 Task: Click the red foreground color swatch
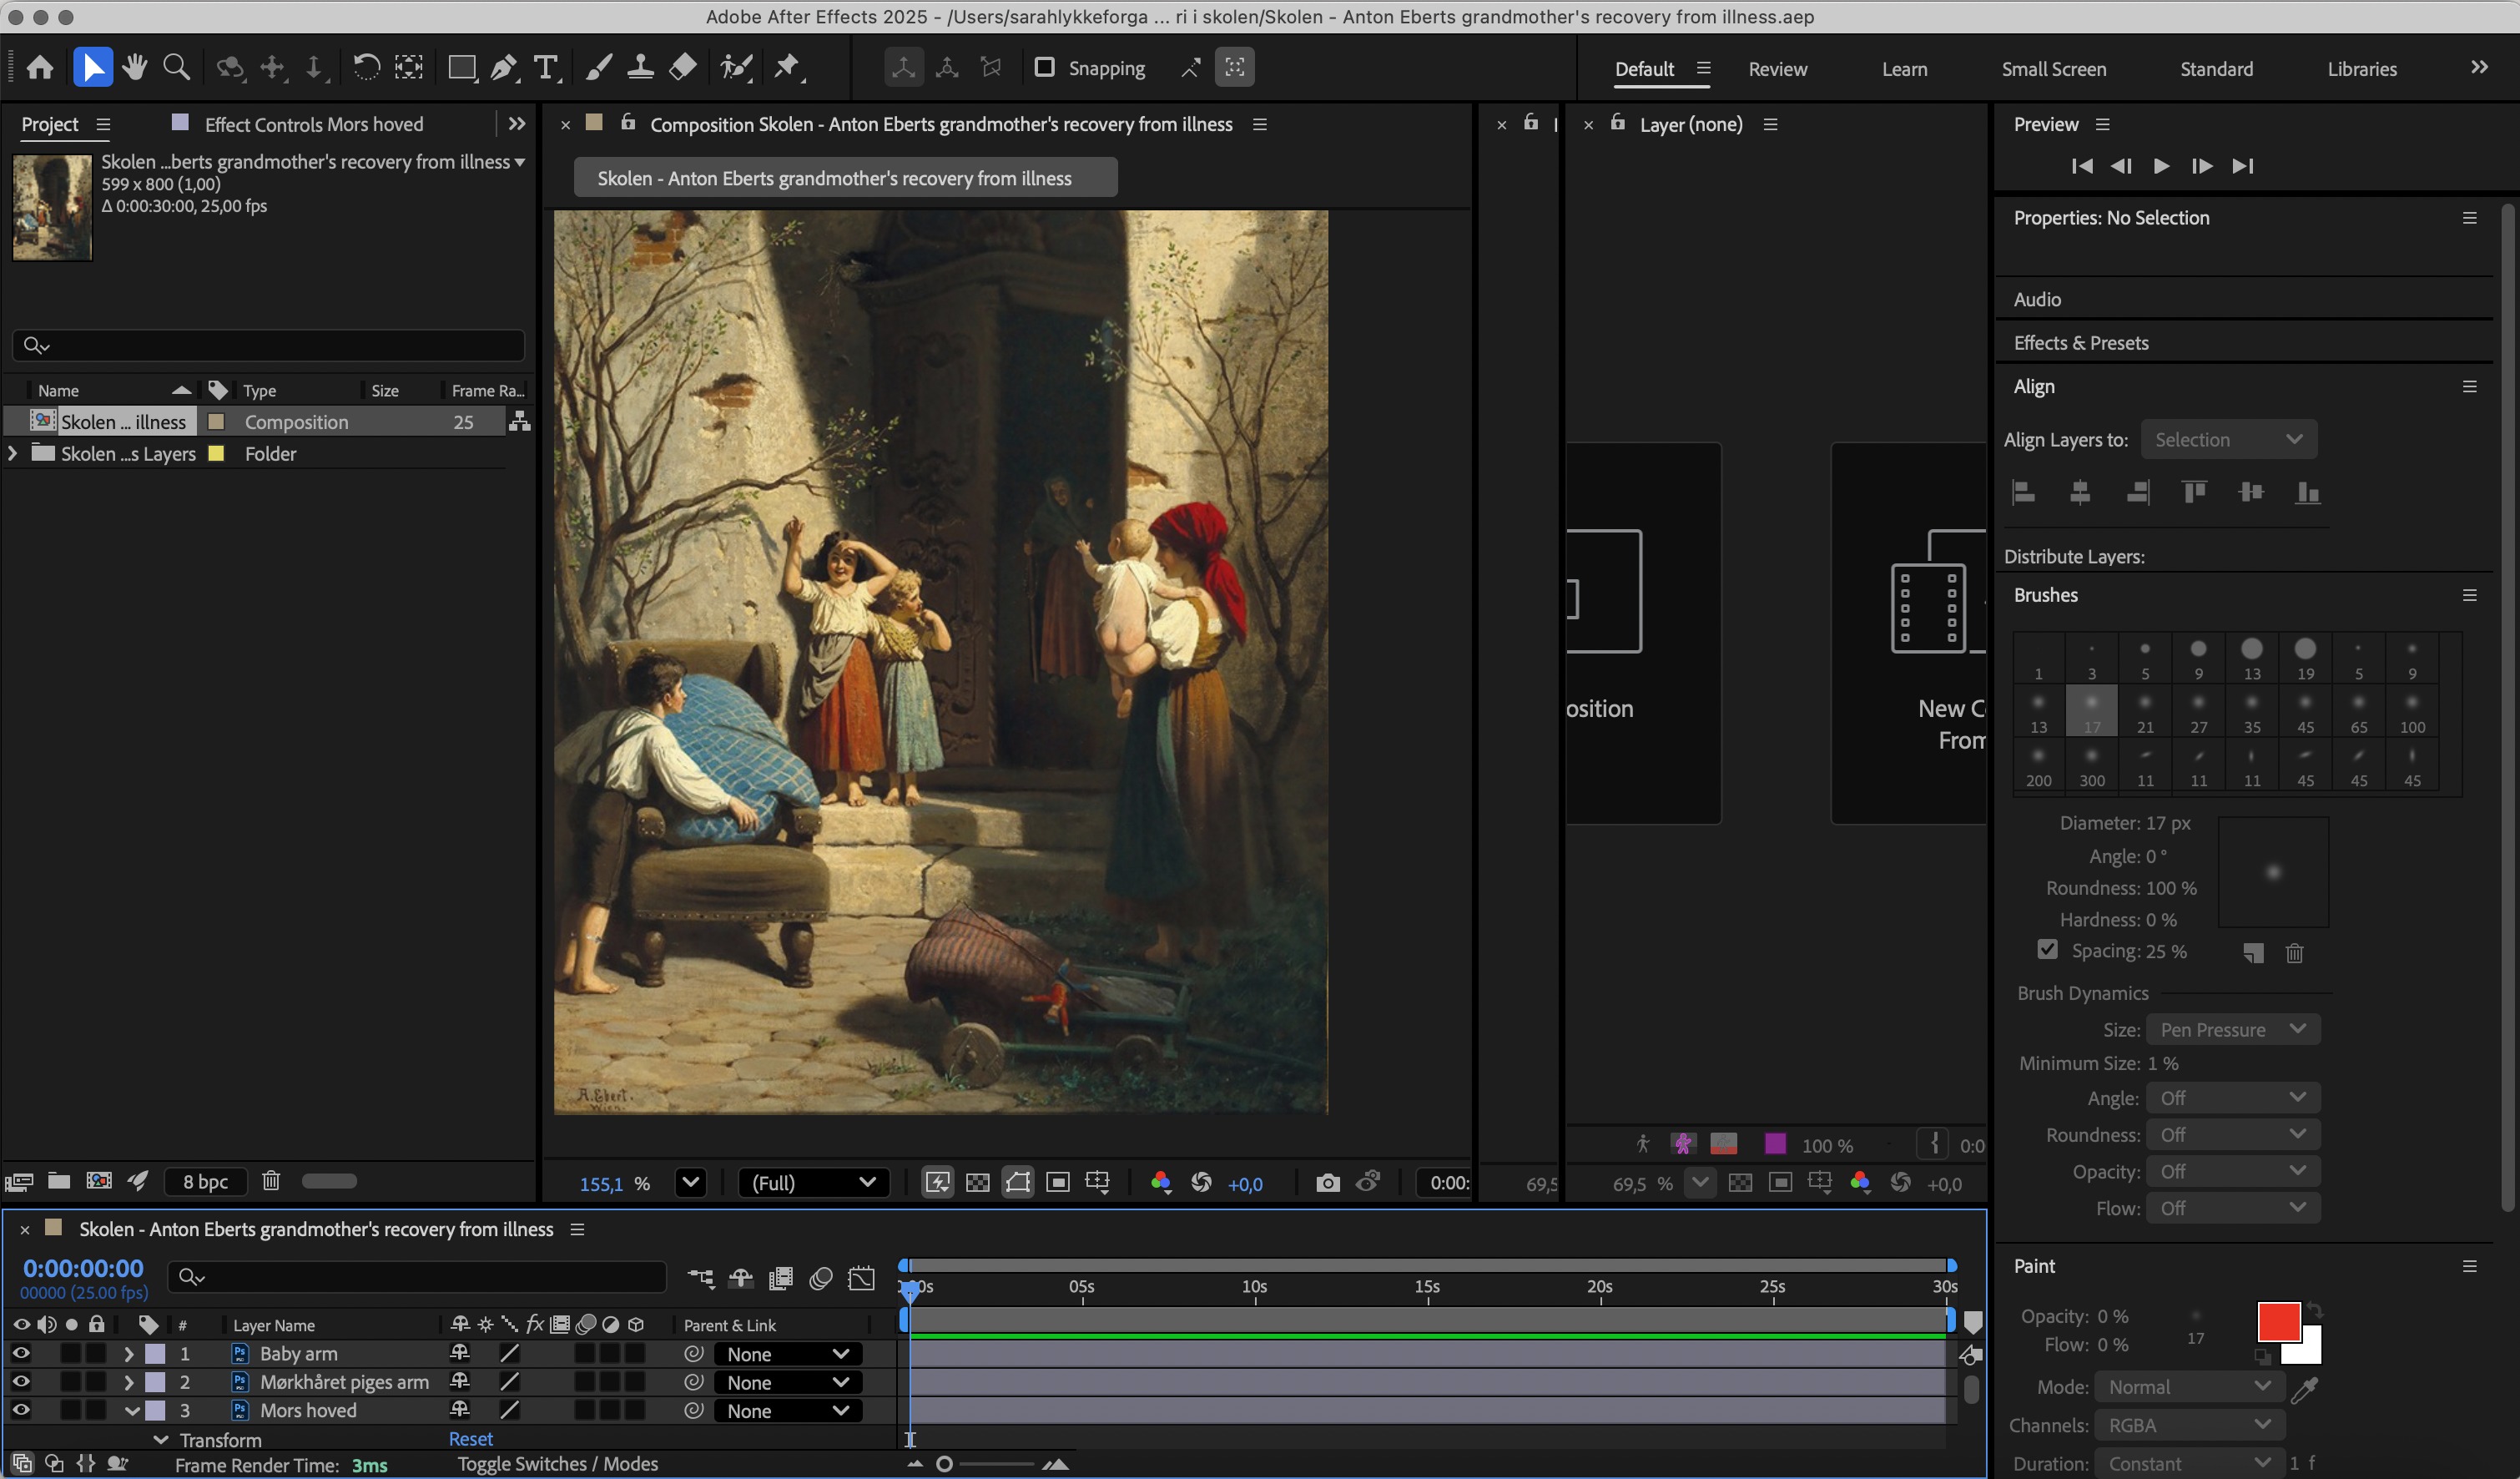(2278, 1321)
